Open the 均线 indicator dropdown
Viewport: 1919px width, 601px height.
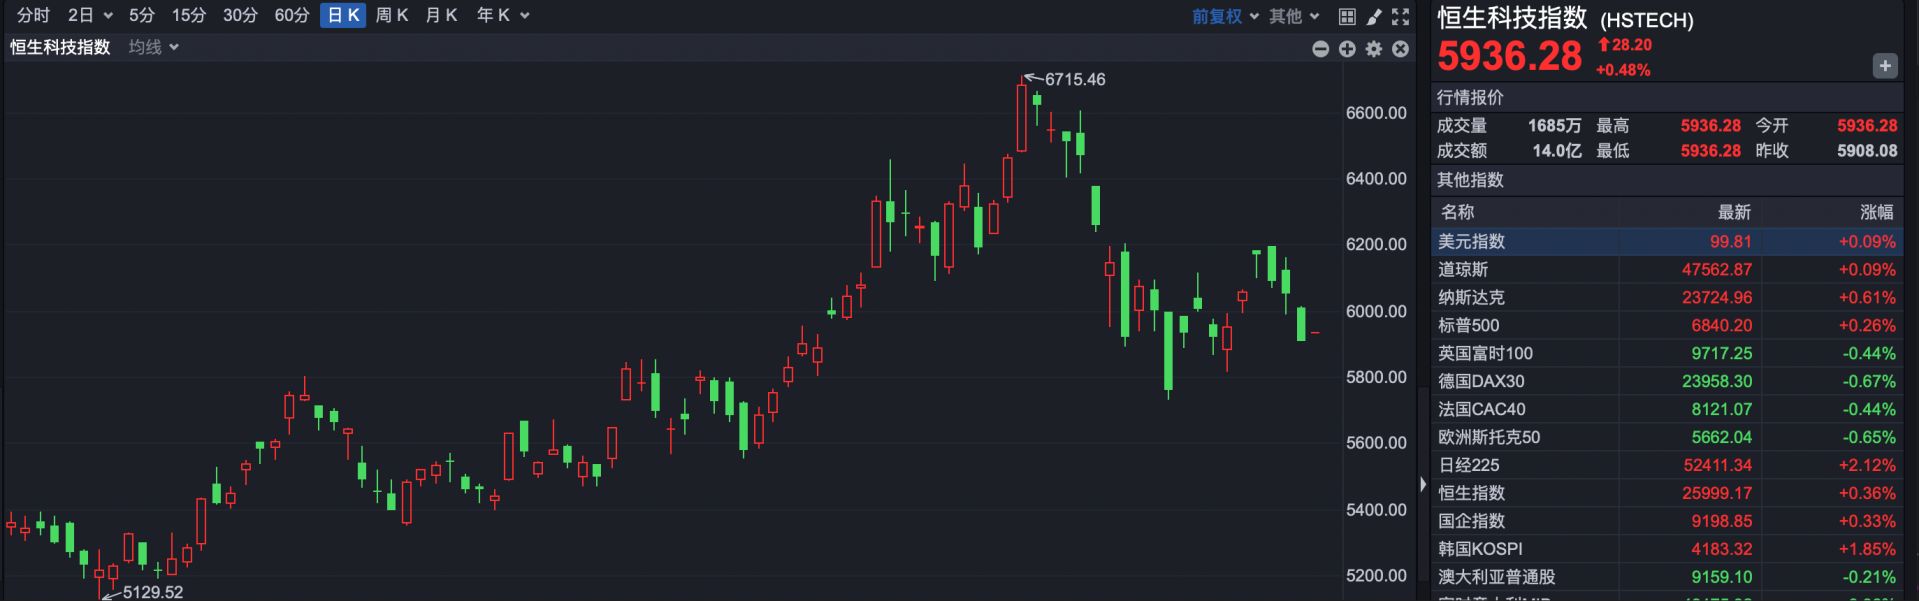coord(153,47)
